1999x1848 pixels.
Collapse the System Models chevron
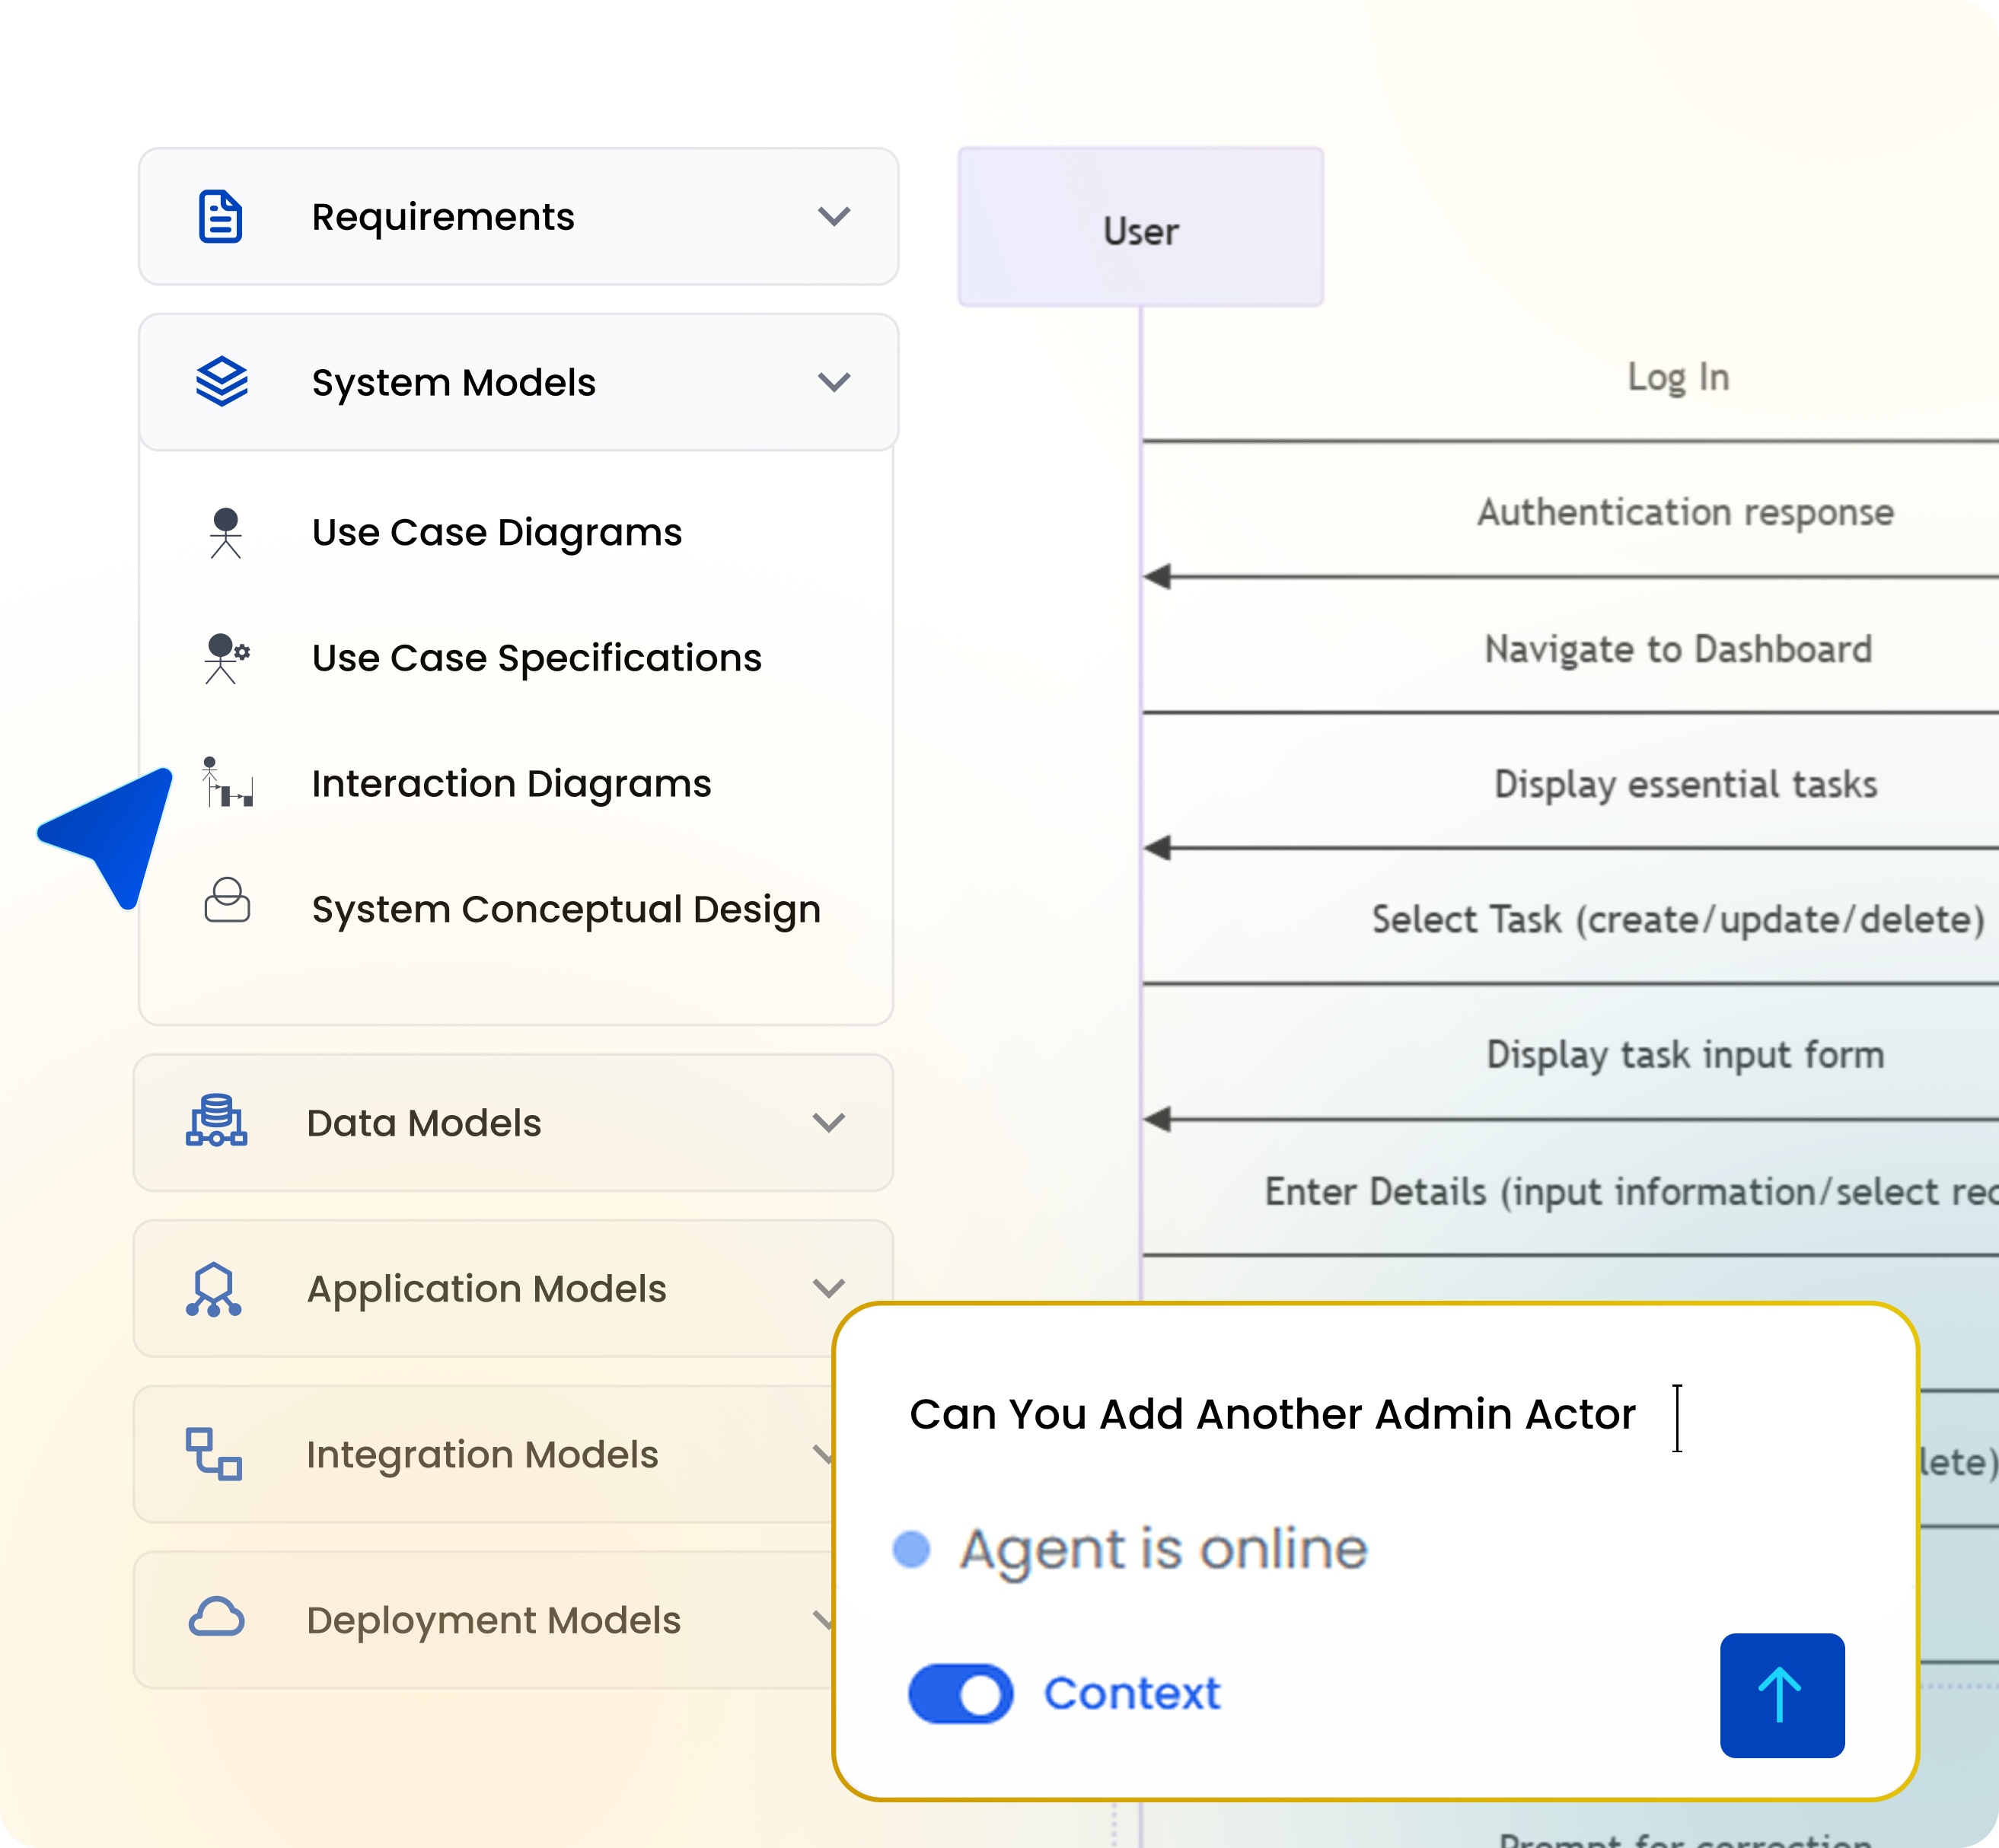coord(834,382)
